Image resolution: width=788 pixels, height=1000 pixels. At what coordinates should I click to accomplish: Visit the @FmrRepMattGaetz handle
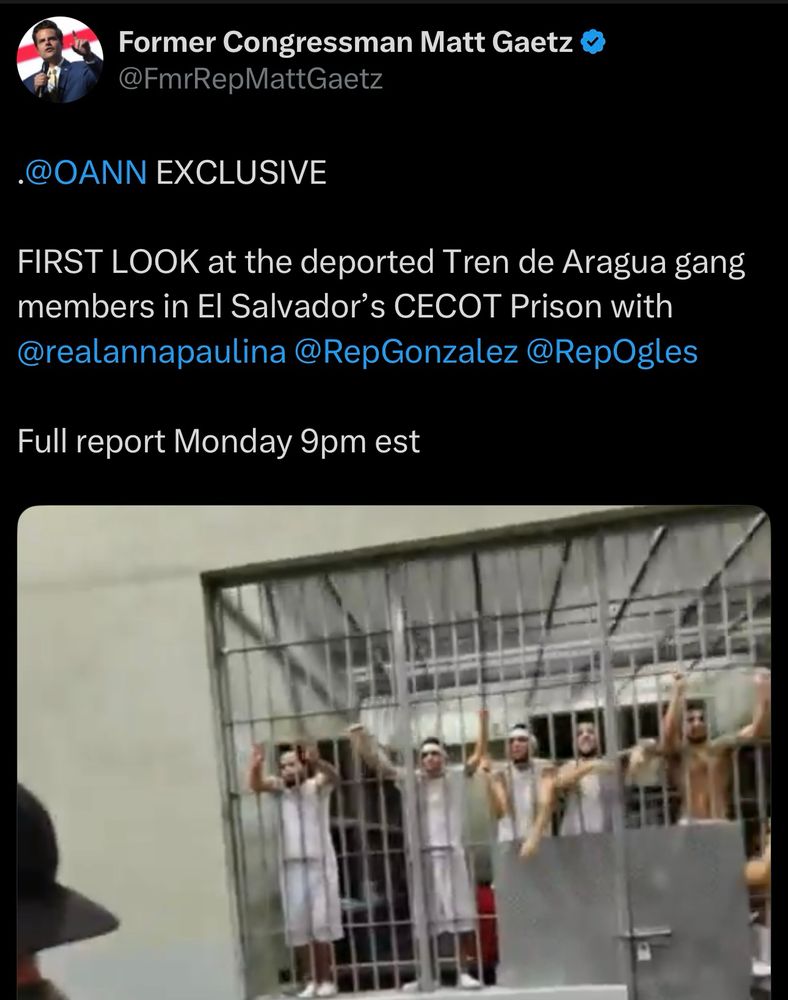point(251,79)
